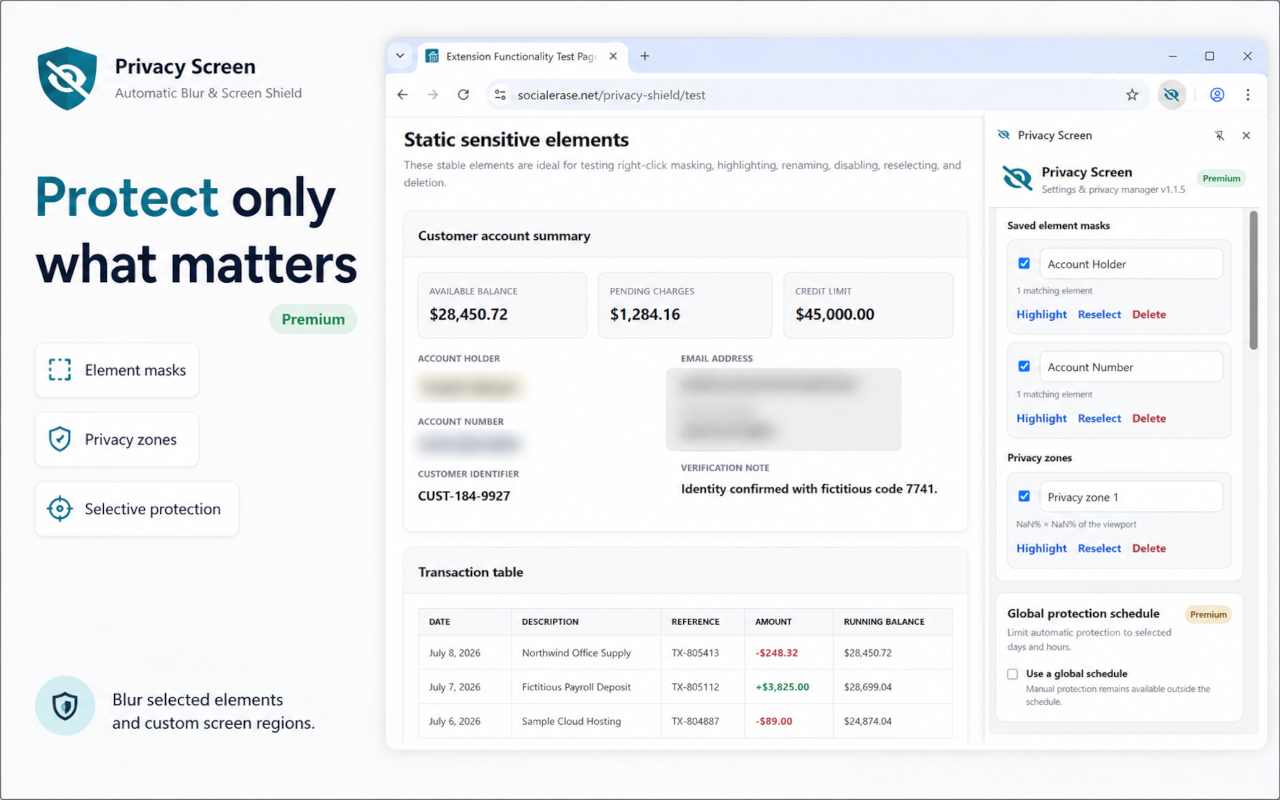This screenshot has width=1280, height=800.
Task: Open the Chrome profile avatar icon
Action: [1217, 95]
